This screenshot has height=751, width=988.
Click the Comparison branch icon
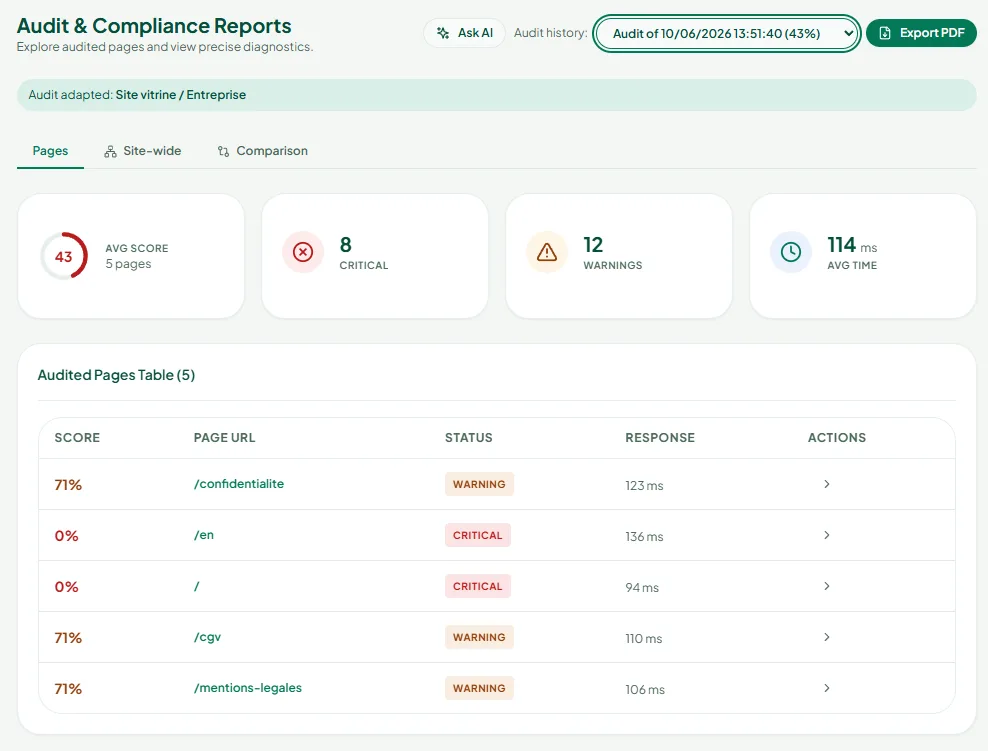click(x=223, y=151)
